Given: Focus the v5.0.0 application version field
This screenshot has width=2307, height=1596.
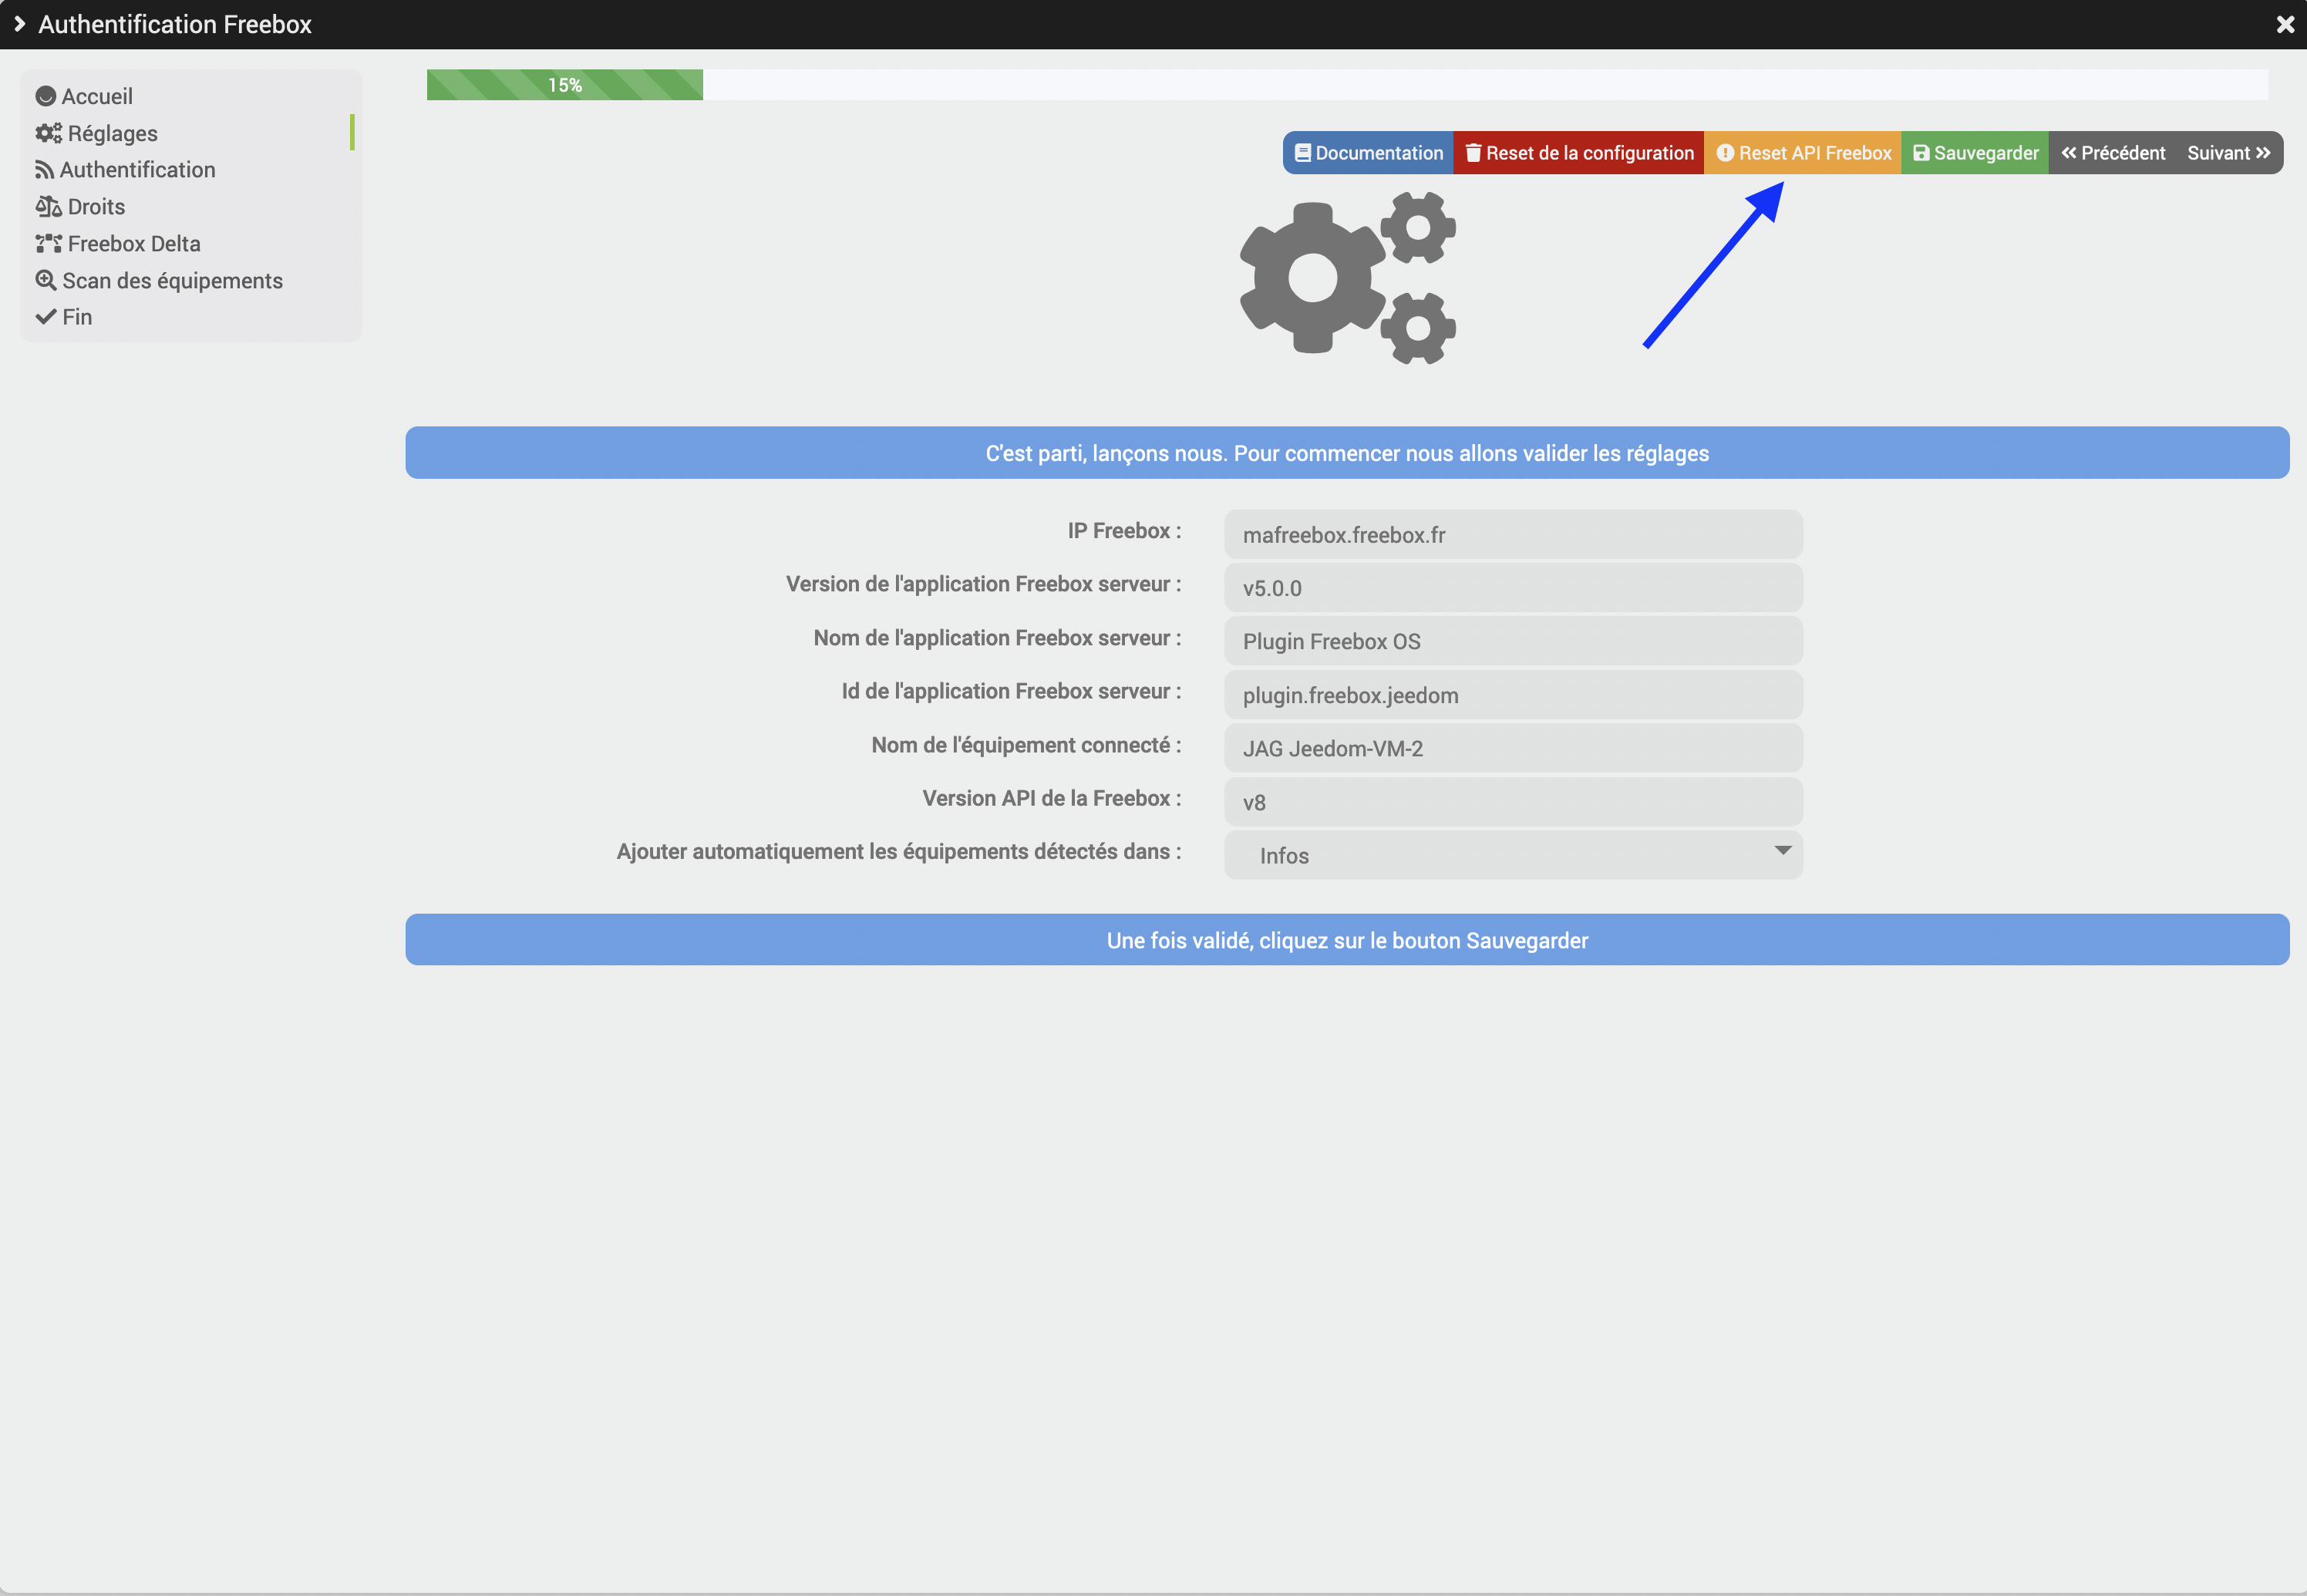Looking at the screenshot, I should pos(1513,588).
